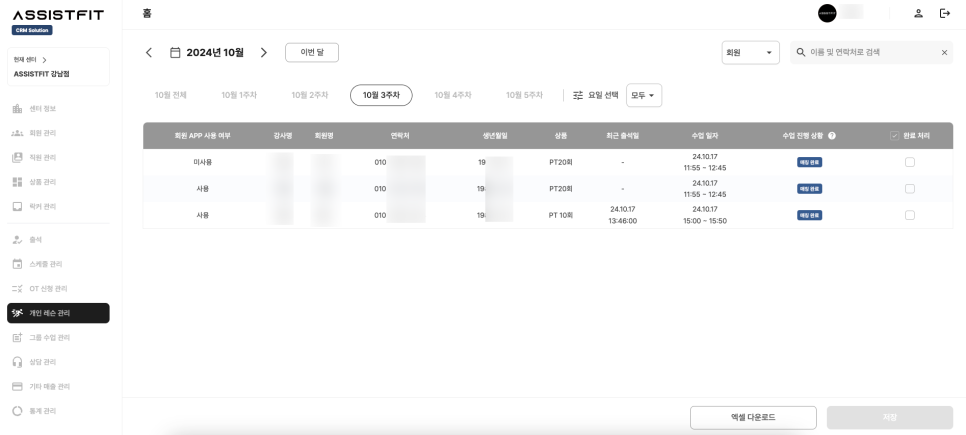The height and width of the screenshot is (435, 966).
Task: Open 센터 정보 from the sidebar
Action: tap(41, 108)
